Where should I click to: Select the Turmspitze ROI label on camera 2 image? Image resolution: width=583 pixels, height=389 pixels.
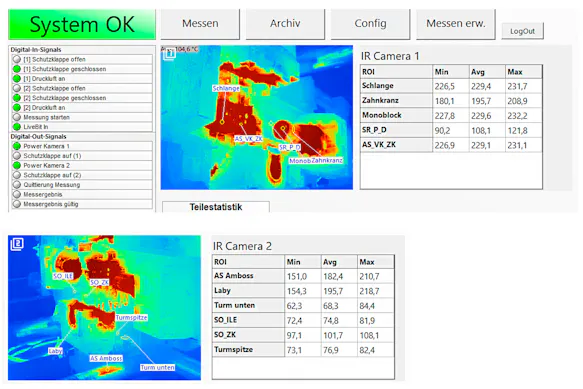tap(132, 318)
